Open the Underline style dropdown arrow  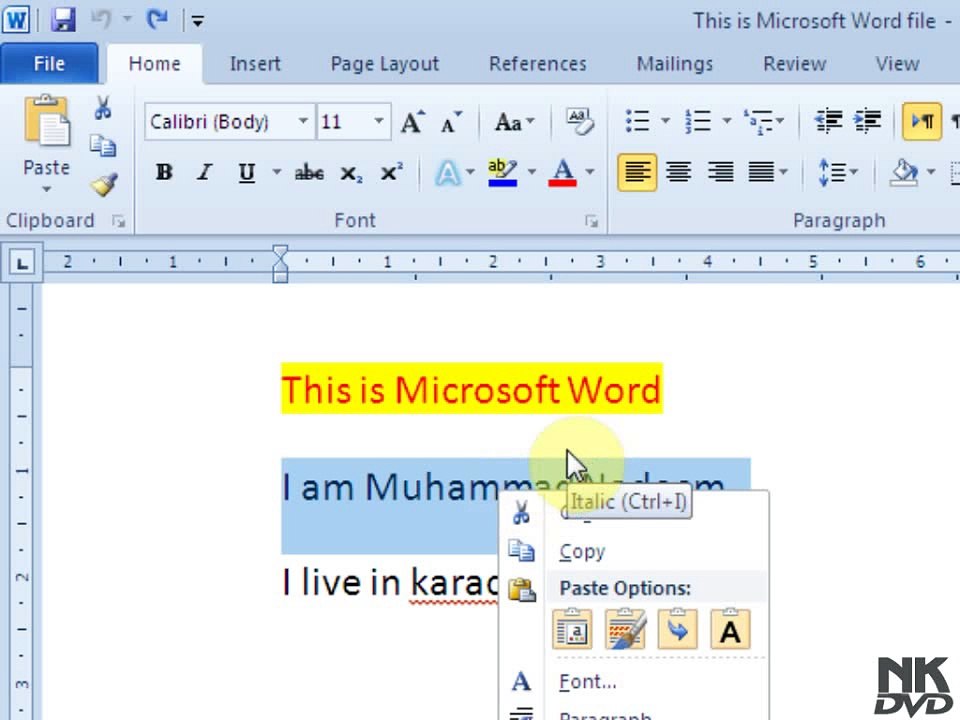(x=276, y=172)
